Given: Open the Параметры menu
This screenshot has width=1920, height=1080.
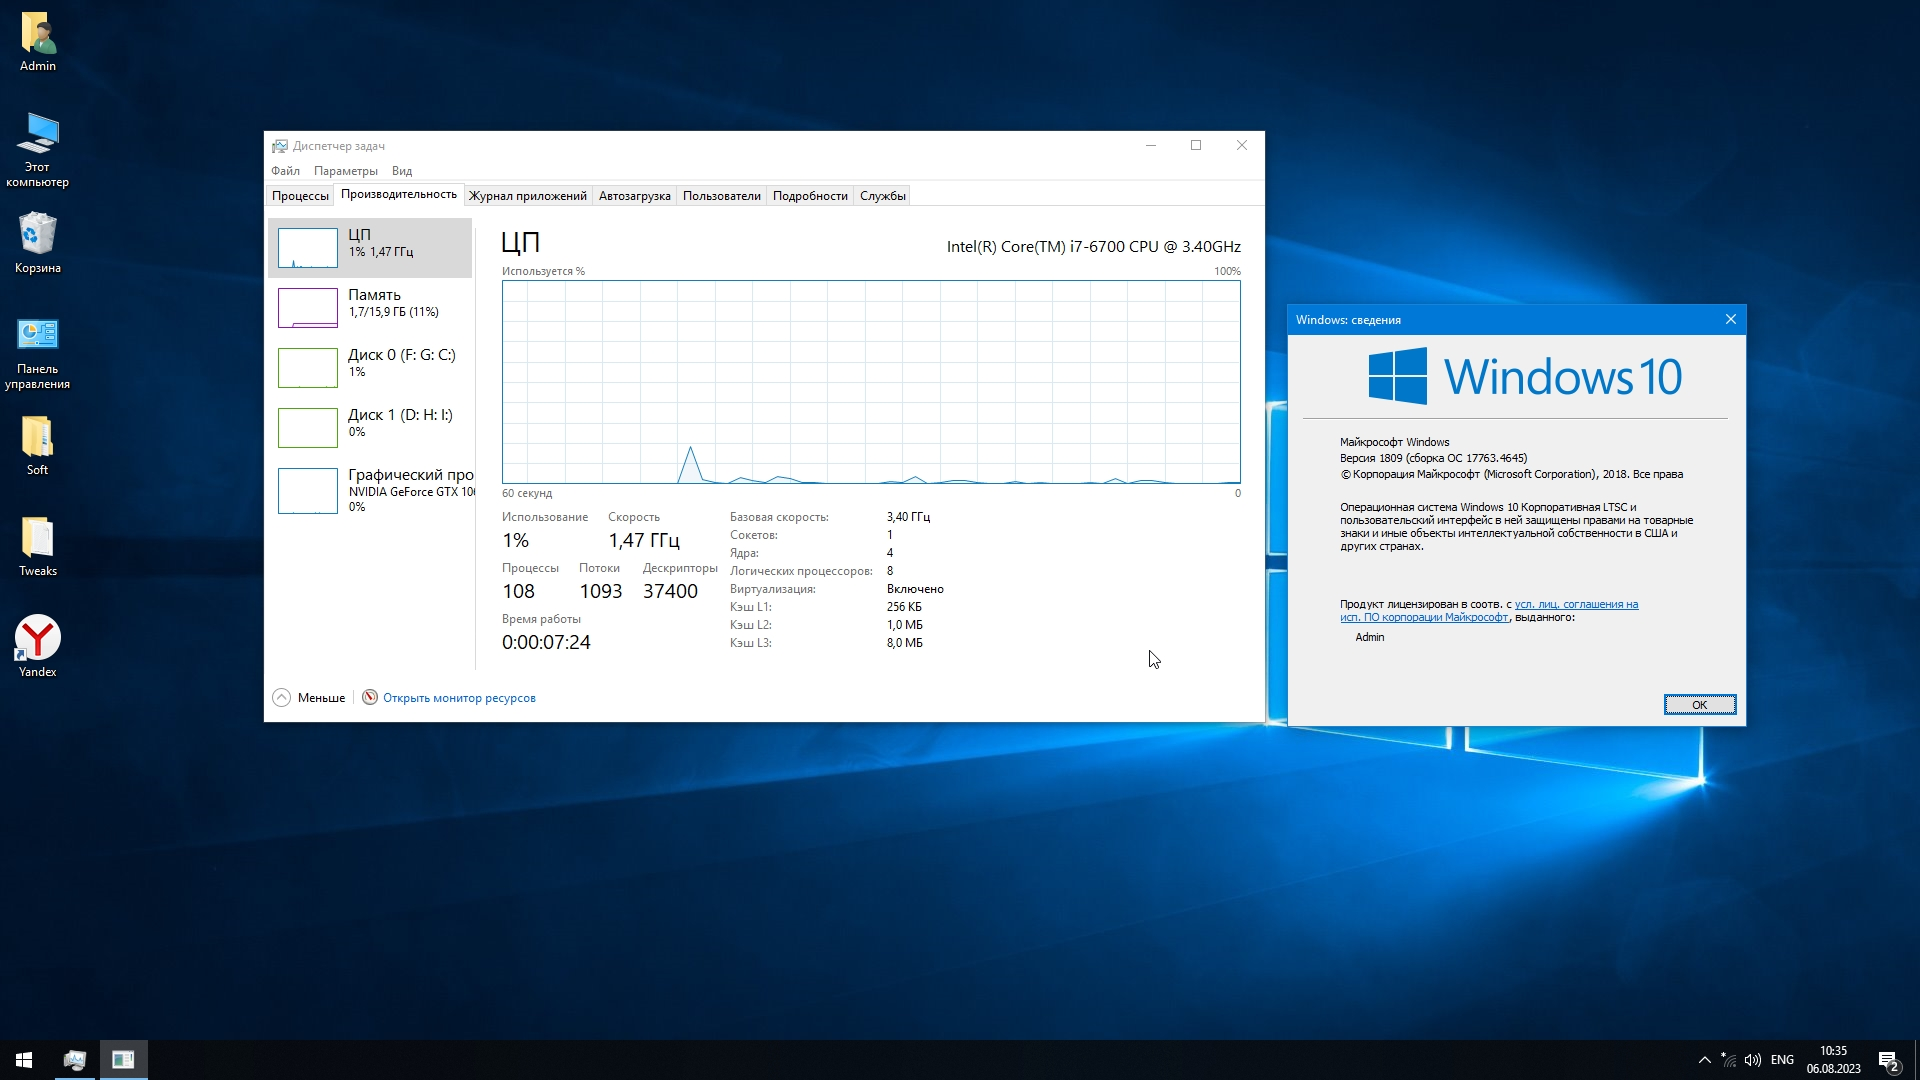Looking at the screenshot, I should (345, 171).
